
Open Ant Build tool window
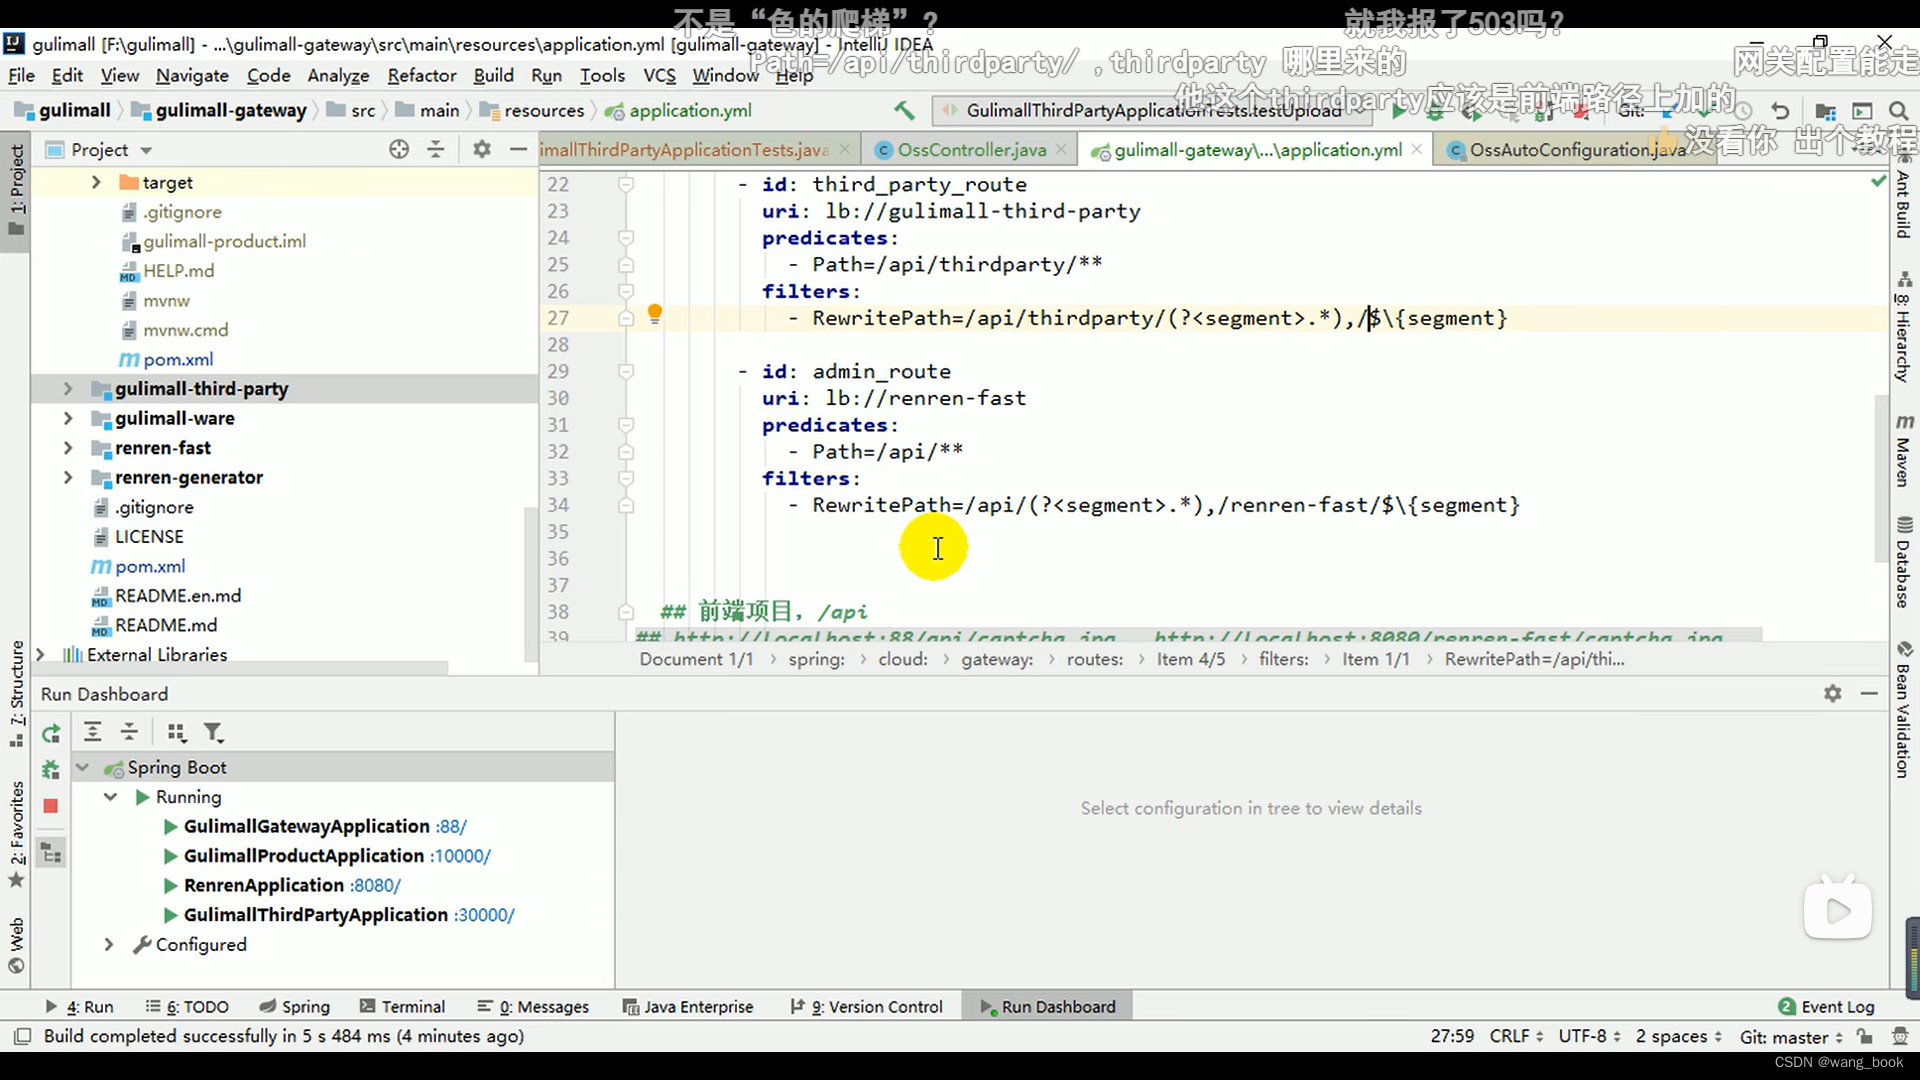point(1904,198)
